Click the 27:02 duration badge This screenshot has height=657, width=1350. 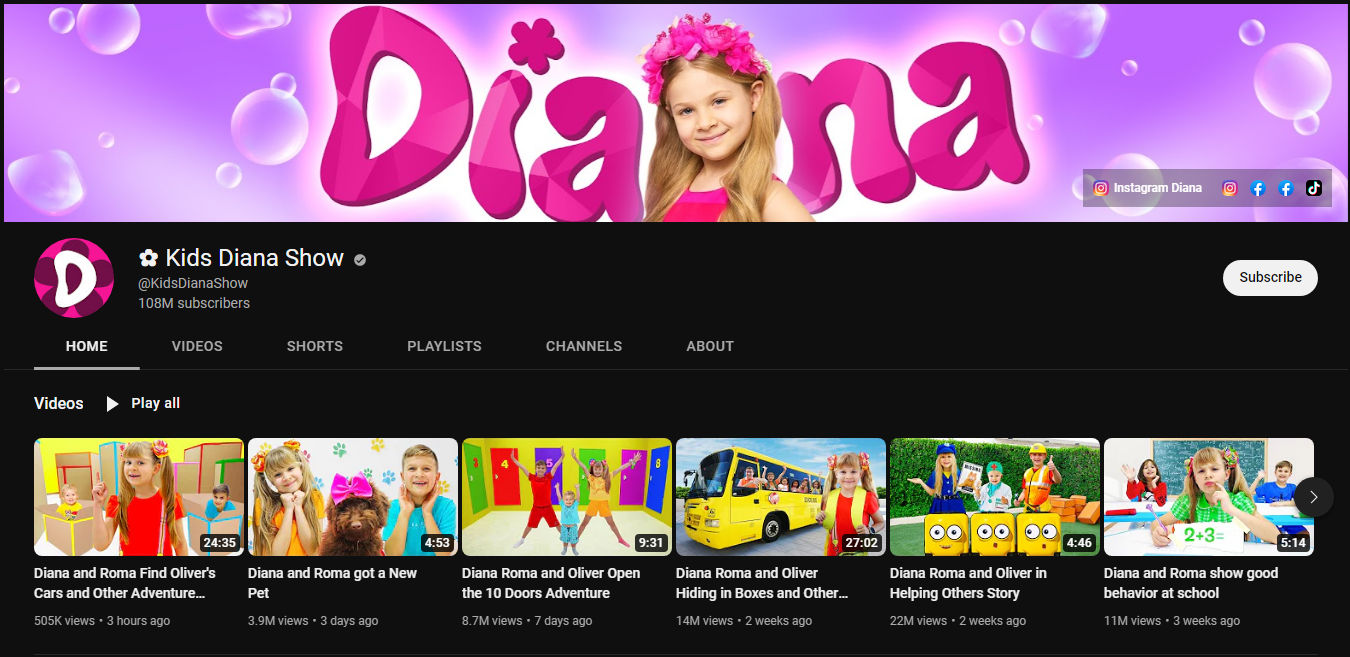861,543
